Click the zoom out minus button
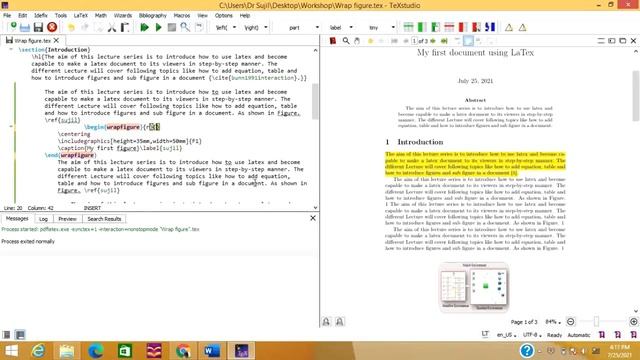The width and height of the screenshot is (640, 360). point(571,322)
